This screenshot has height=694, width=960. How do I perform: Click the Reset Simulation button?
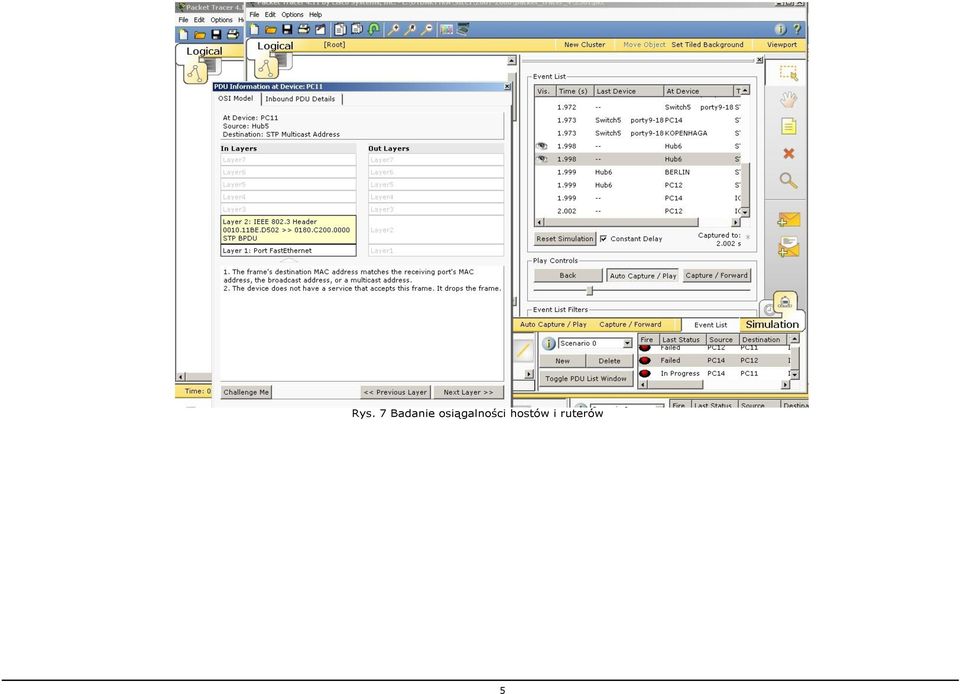click(565, 239)
